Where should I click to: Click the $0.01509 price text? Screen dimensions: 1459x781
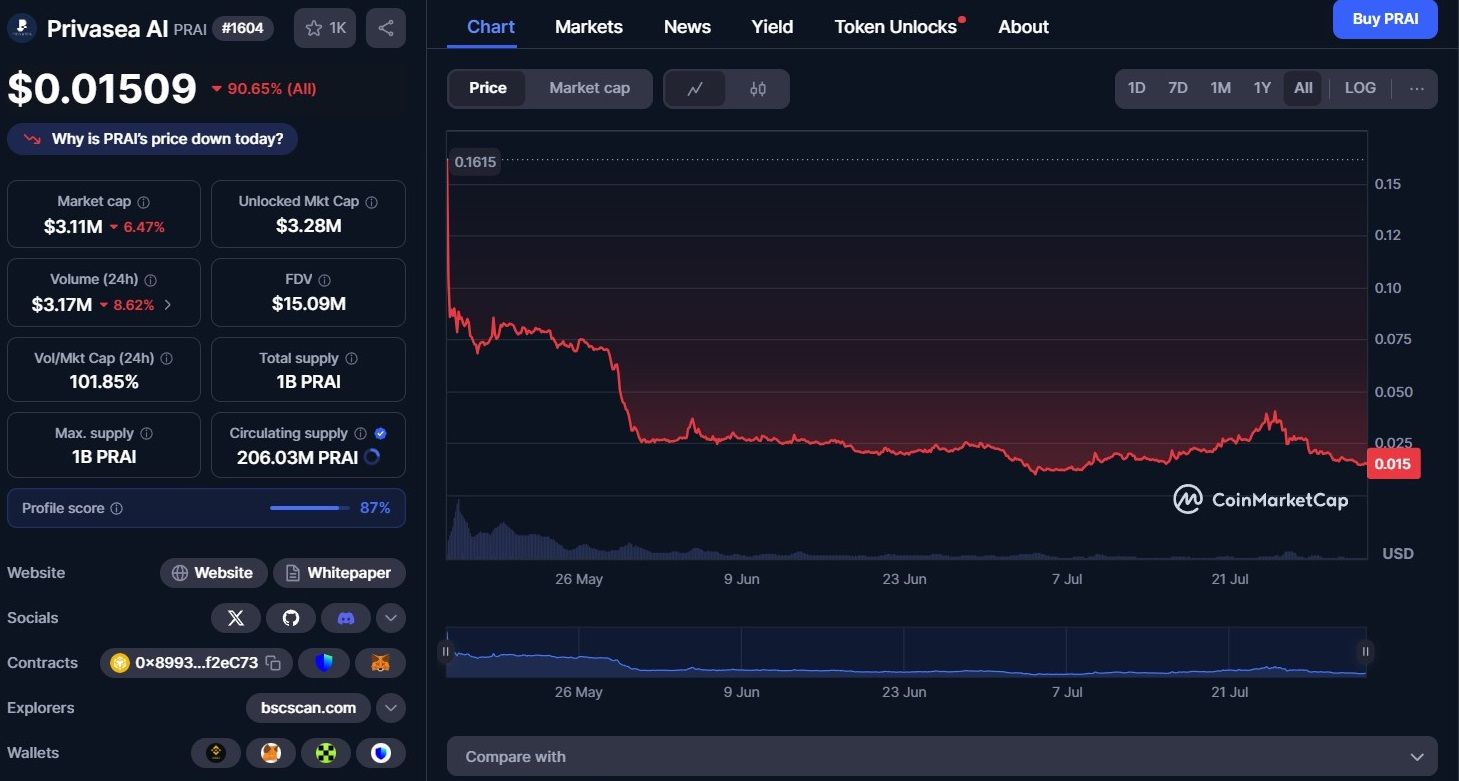pos(102,88)
